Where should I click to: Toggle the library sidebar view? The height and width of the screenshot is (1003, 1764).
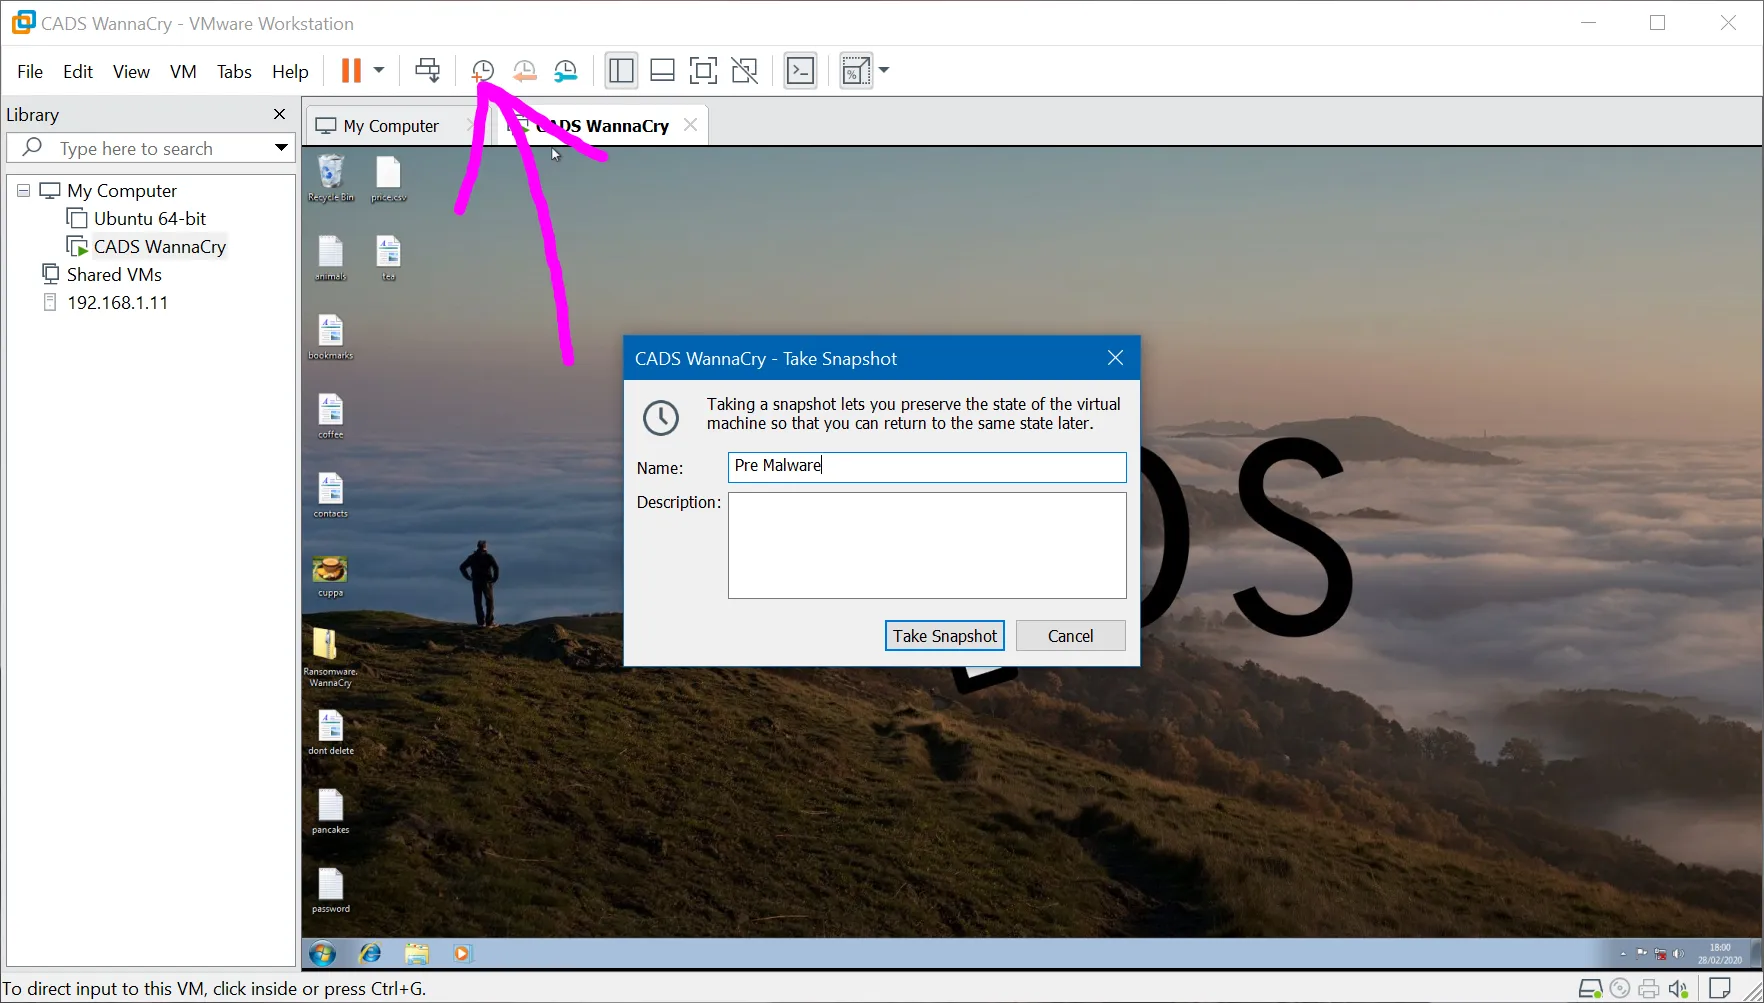pyautogui.click(x=621, y=71)
